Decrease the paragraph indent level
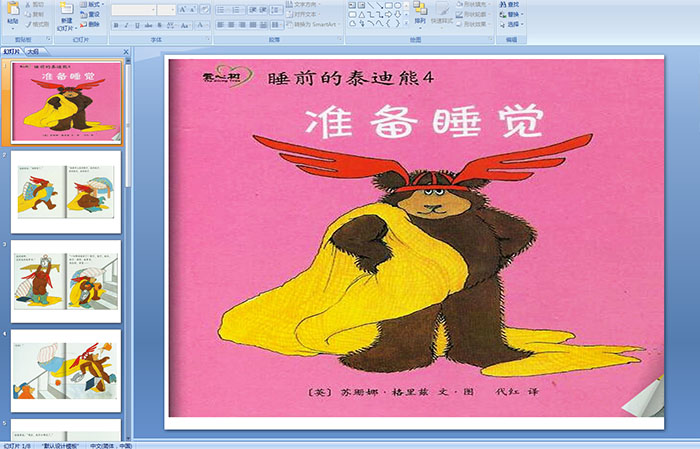This screenshot has height=449, width=700. click(252, 9)
